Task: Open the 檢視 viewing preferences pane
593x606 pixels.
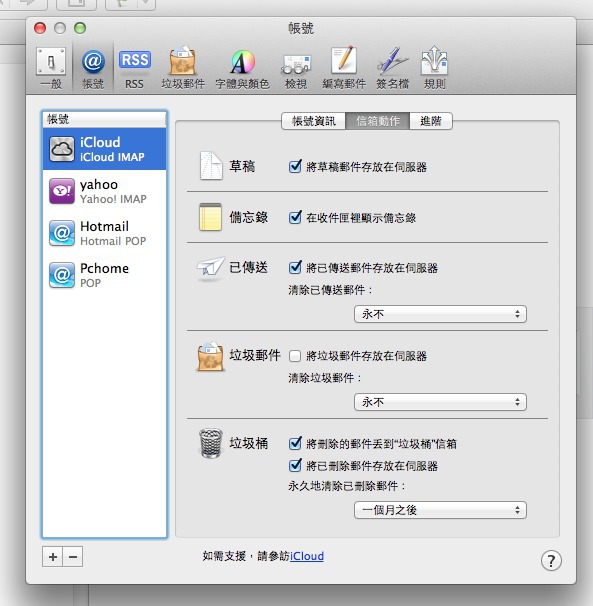Action: click(x=296, y=68)
